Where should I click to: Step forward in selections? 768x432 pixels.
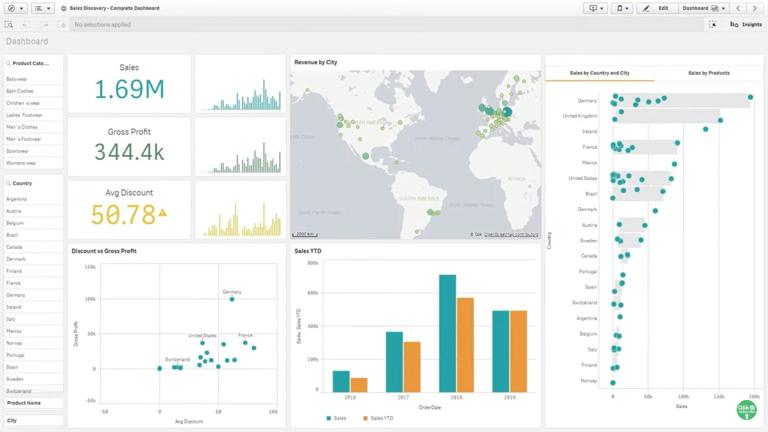tap(45, 24)
